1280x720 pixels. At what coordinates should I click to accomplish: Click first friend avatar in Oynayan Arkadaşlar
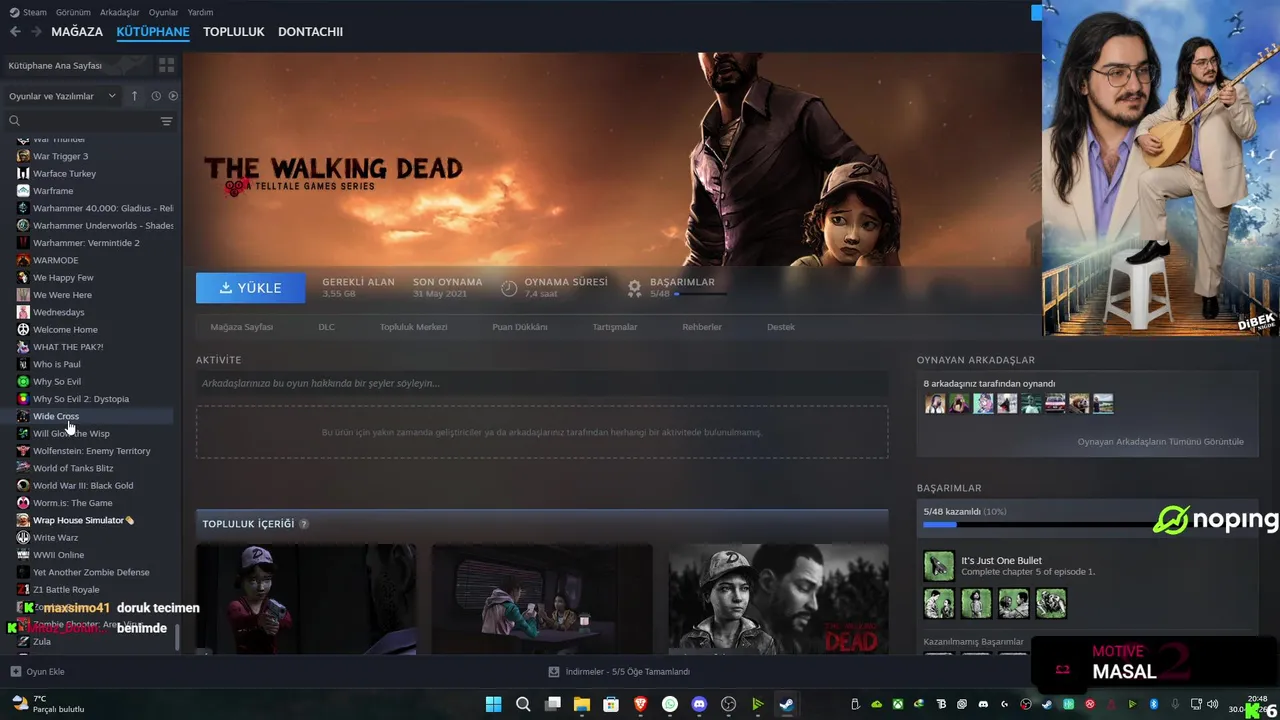tap(935, 404)
